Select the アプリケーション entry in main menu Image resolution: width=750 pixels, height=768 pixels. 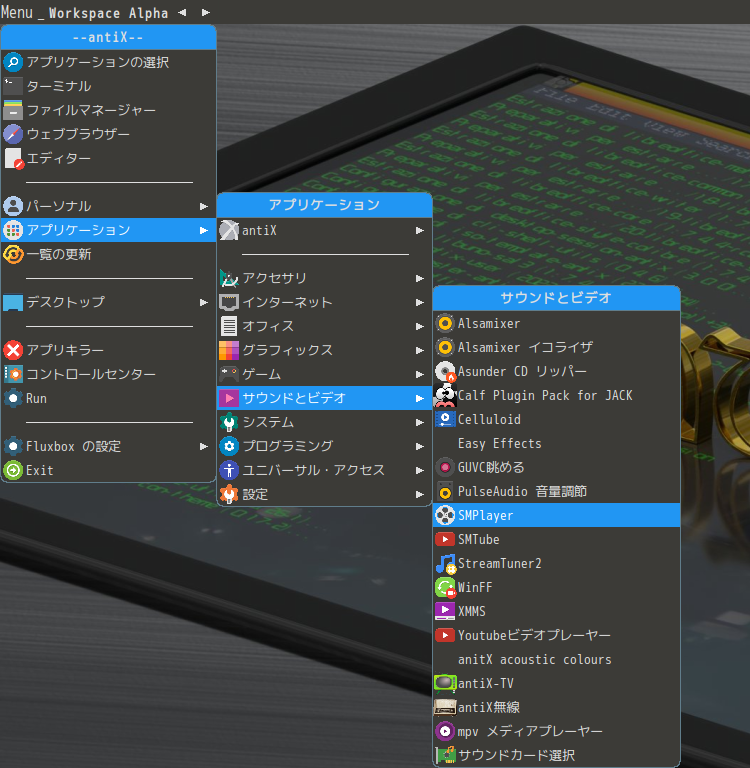pos(109,230)
